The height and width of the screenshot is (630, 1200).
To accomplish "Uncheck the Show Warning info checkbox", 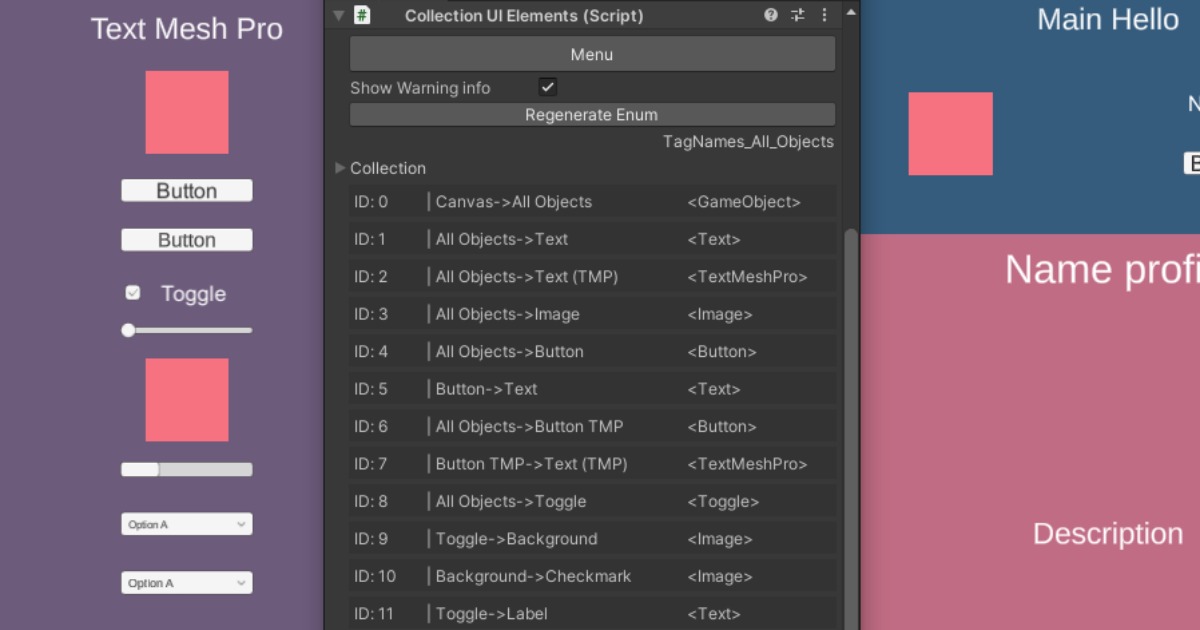I will pos(548,88).
